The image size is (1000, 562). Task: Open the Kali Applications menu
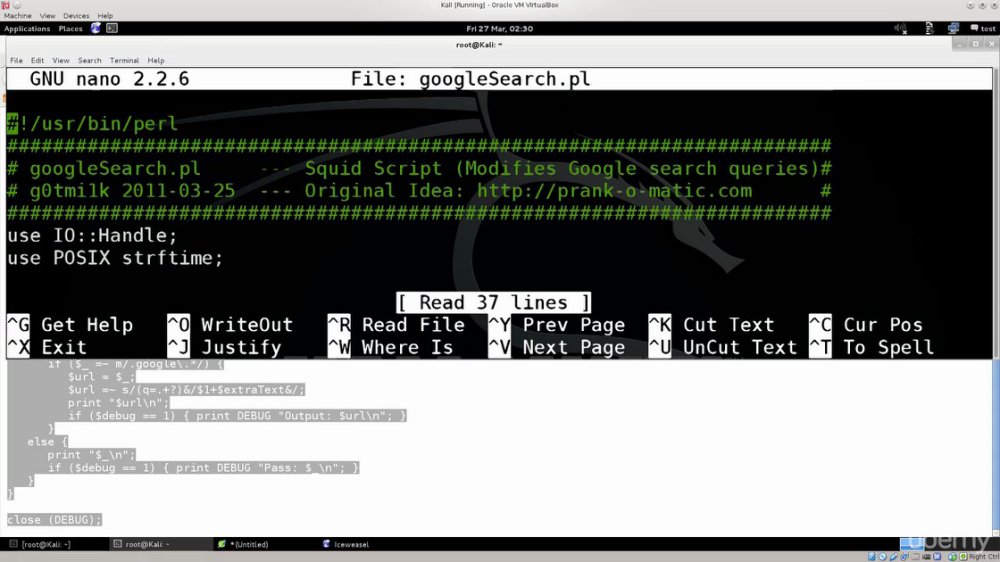[x=27, y=29]
